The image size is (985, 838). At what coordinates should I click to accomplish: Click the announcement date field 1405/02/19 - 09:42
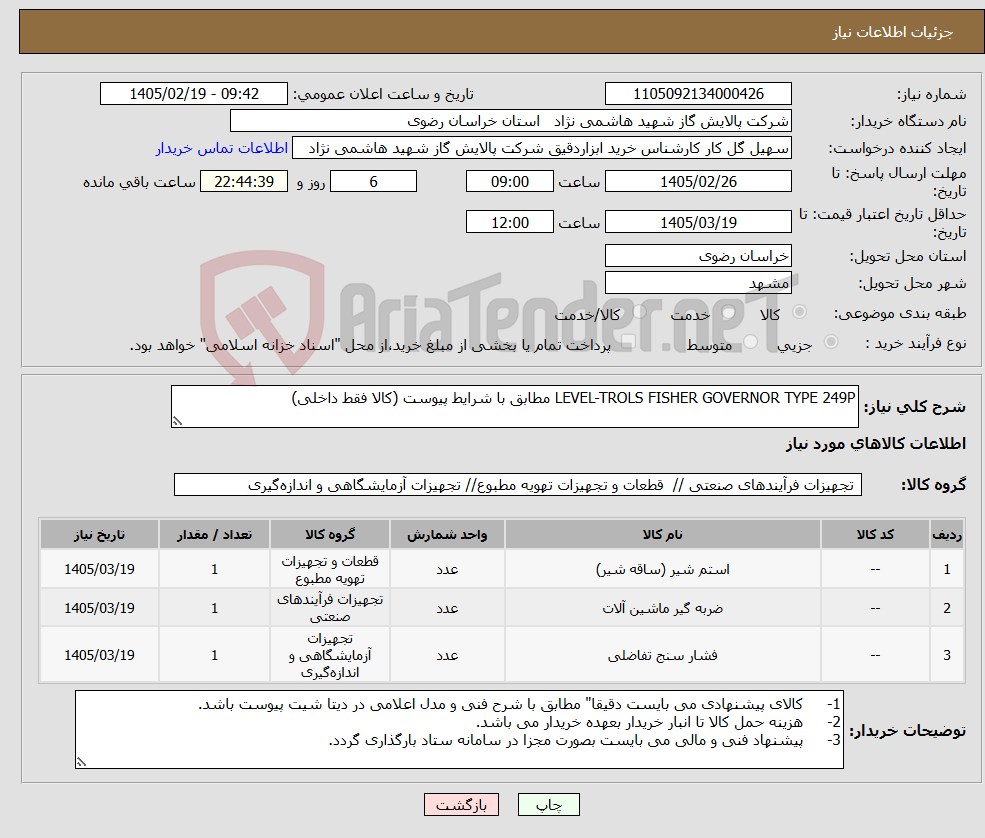193,94
